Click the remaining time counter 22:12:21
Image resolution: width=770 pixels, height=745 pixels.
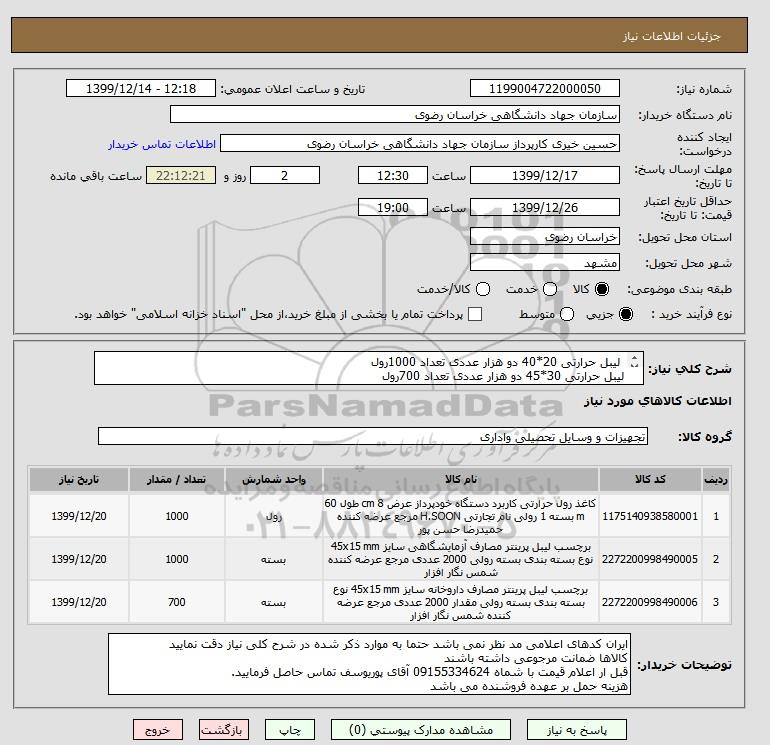(x=181, y=175)
